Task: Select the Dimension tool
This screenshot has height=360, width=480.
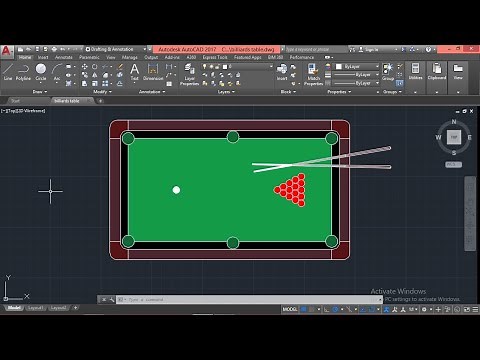Action: pyautogui.click(x=153, y=72)
